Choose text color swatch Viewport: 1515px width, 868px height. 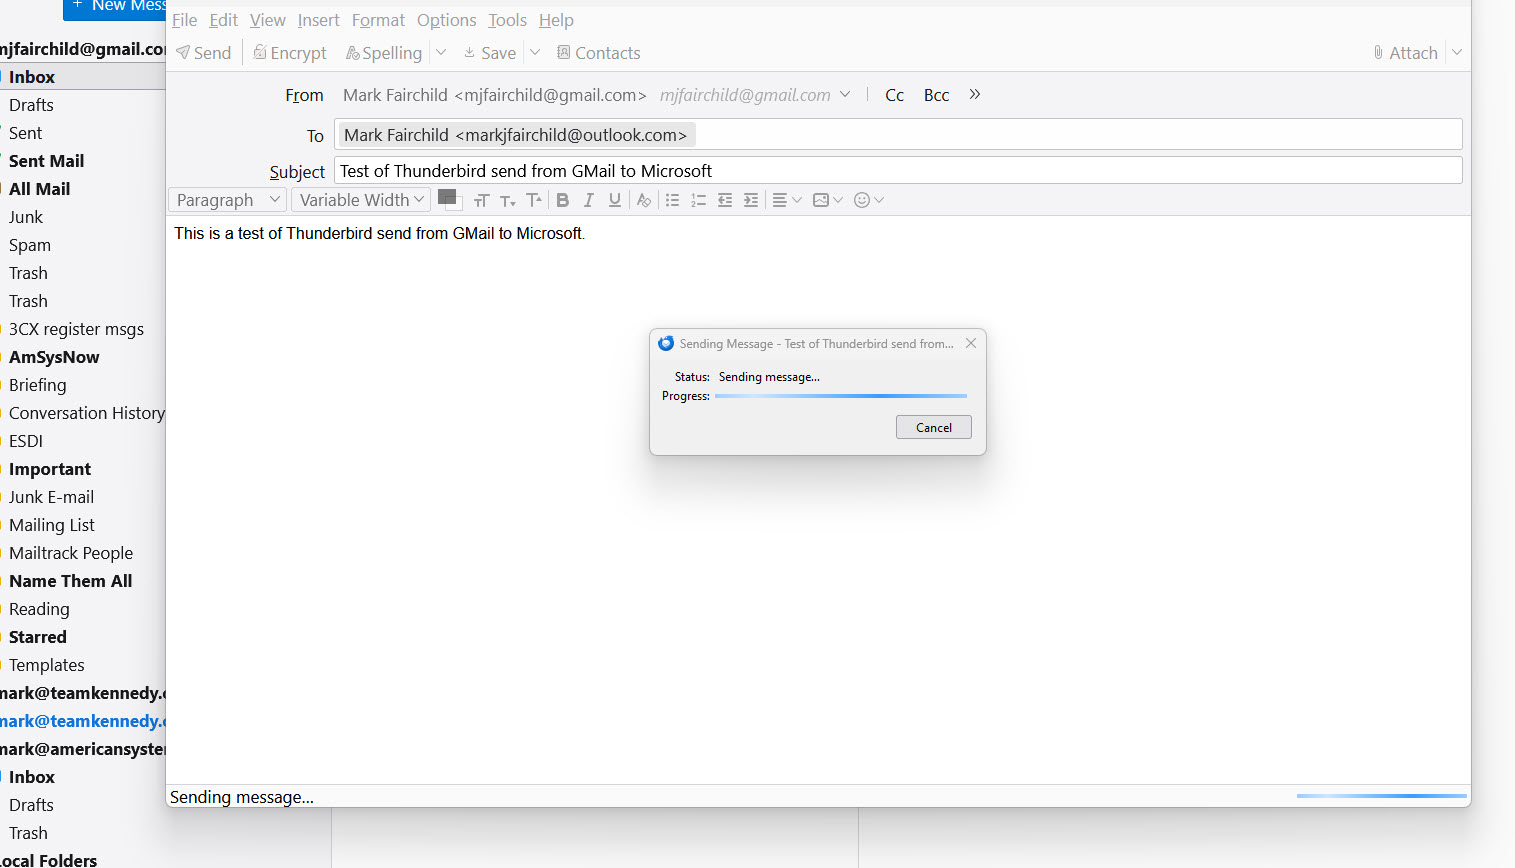click(x=449, y=199)
